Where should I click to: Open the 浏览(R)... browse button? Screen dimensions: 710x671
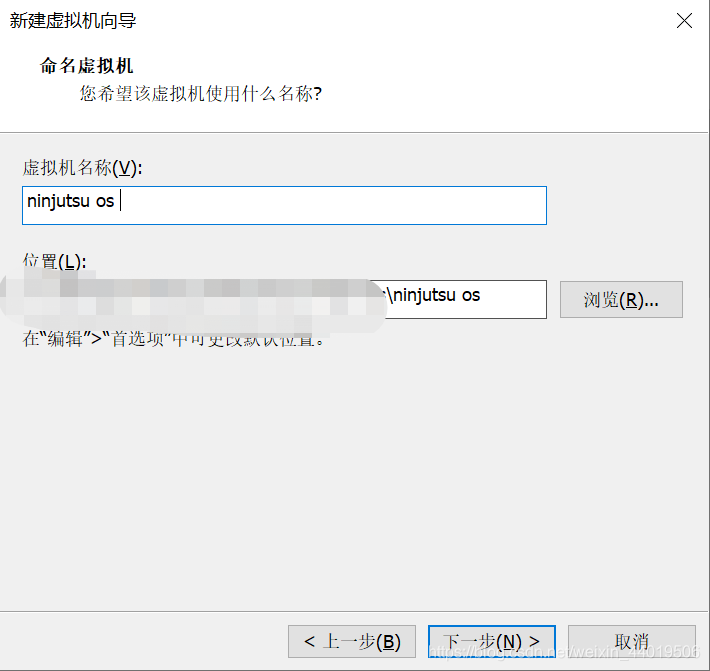pyautogui.click(x=621, y=299)
